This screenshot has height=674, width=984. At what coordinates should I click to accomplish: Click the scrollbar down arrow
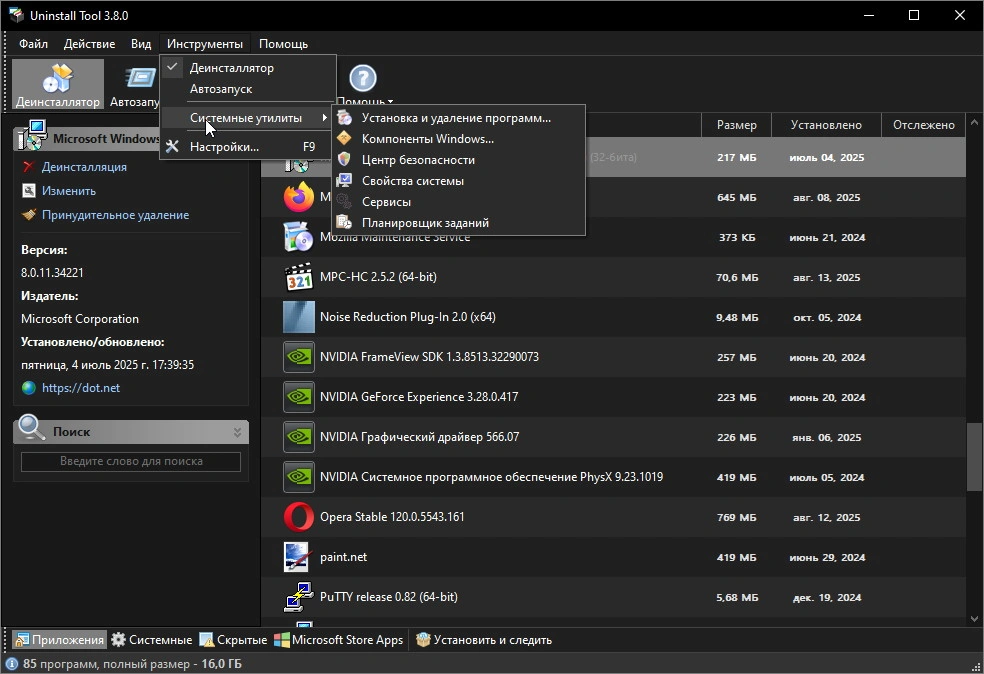[974, 619]
